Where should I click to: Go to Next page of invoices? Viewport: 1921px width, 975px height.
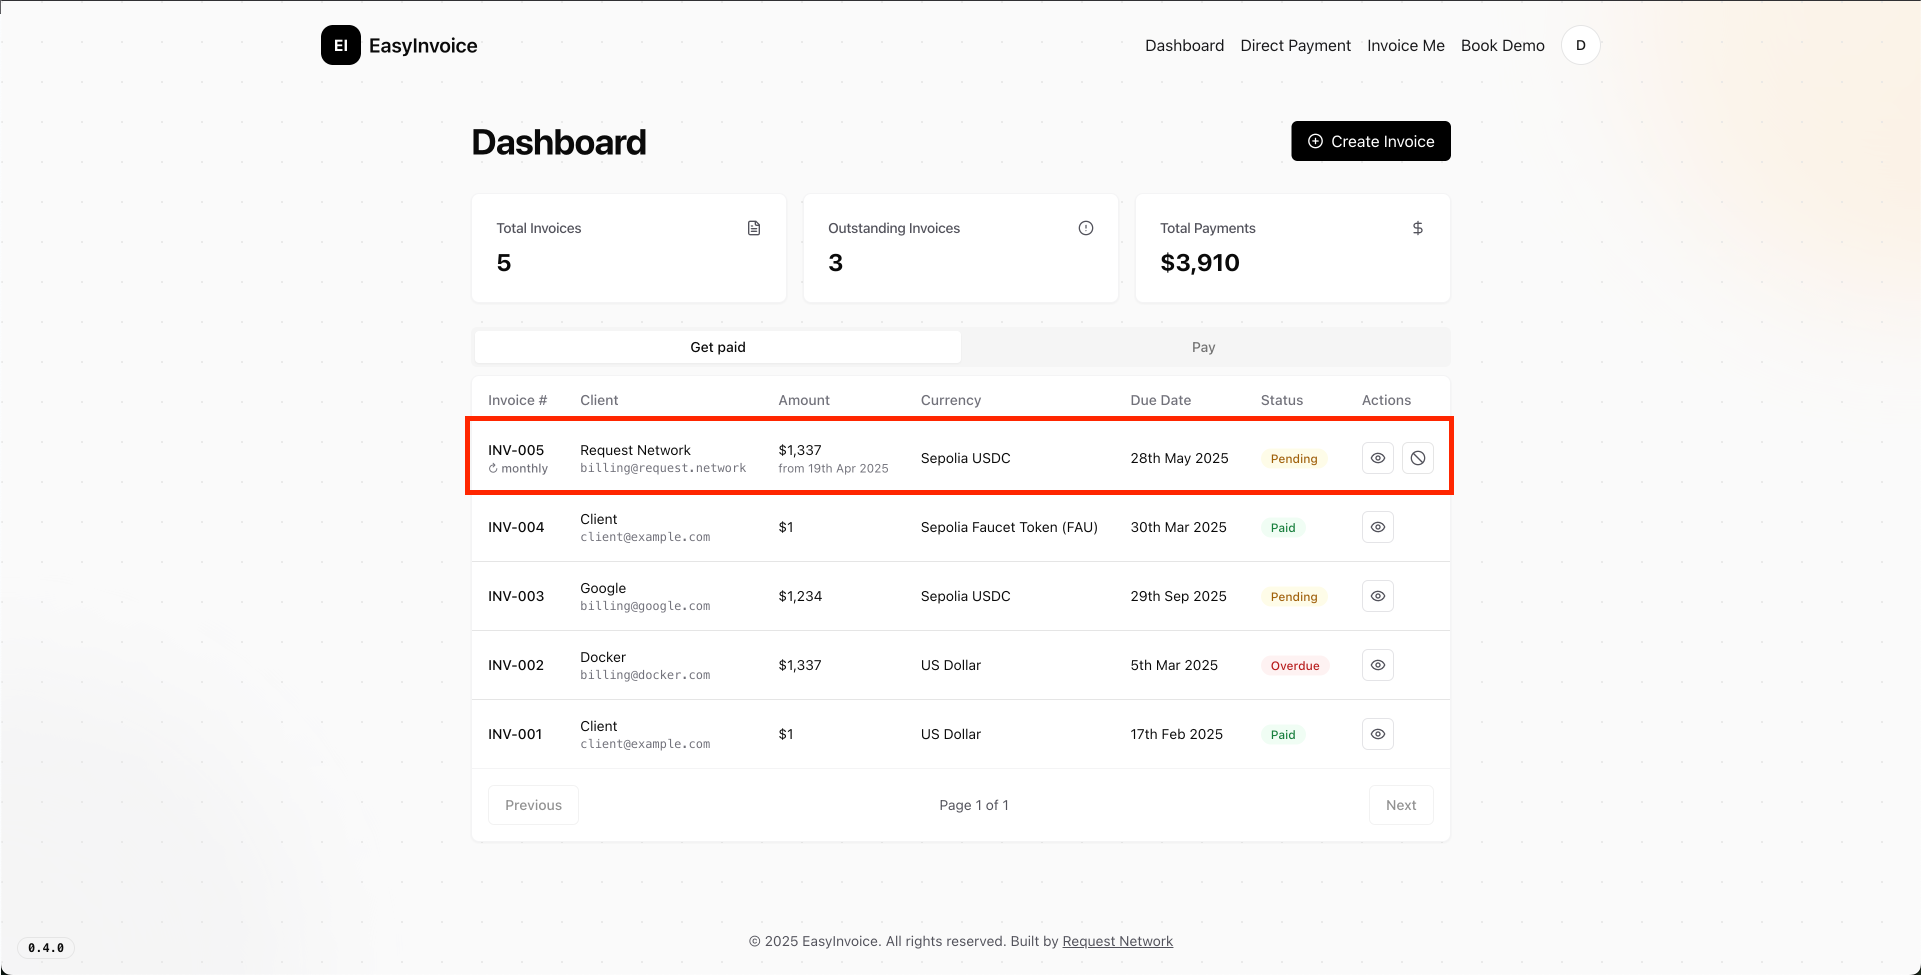1400,805
